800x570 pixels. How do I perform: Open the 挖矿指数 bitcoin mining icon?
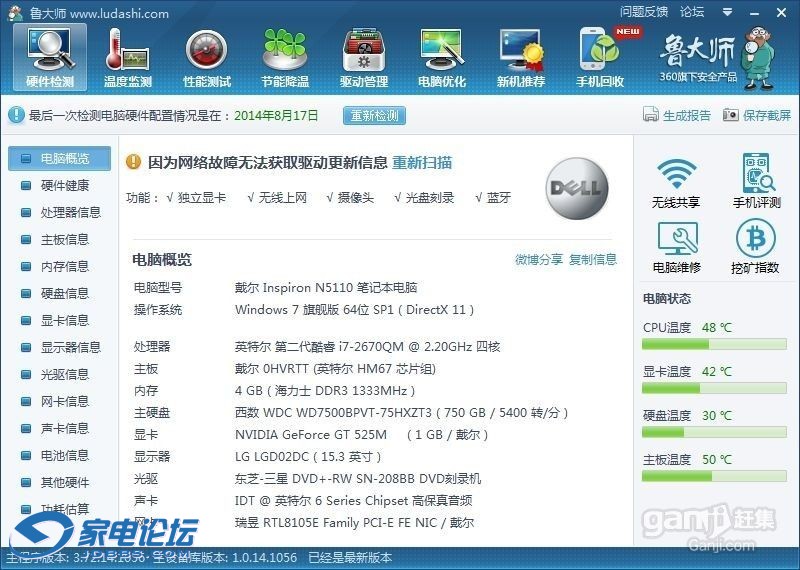point(755,247)
